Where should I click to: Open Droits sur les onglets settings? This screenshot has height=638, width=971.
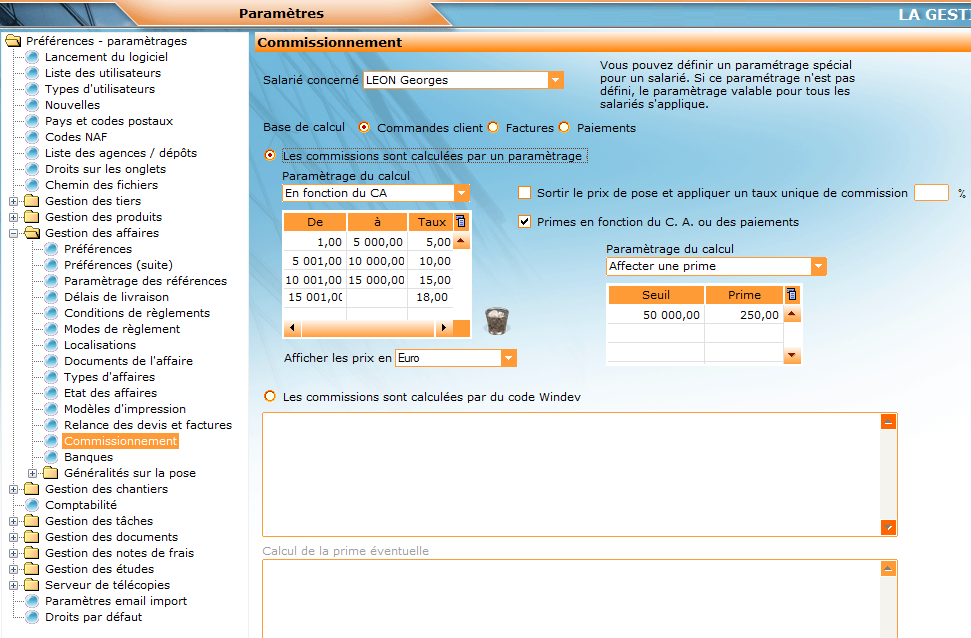105,169
